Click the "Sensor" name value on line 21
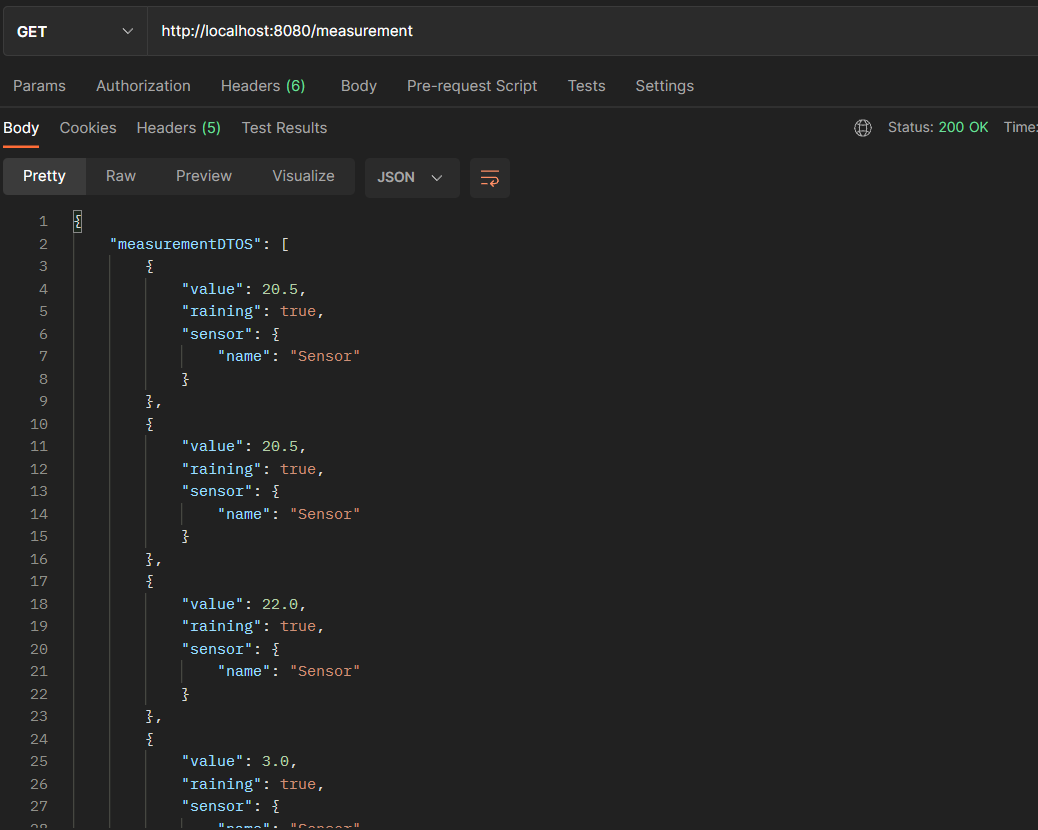The image size is (1038, 830). tap(324, 671)
